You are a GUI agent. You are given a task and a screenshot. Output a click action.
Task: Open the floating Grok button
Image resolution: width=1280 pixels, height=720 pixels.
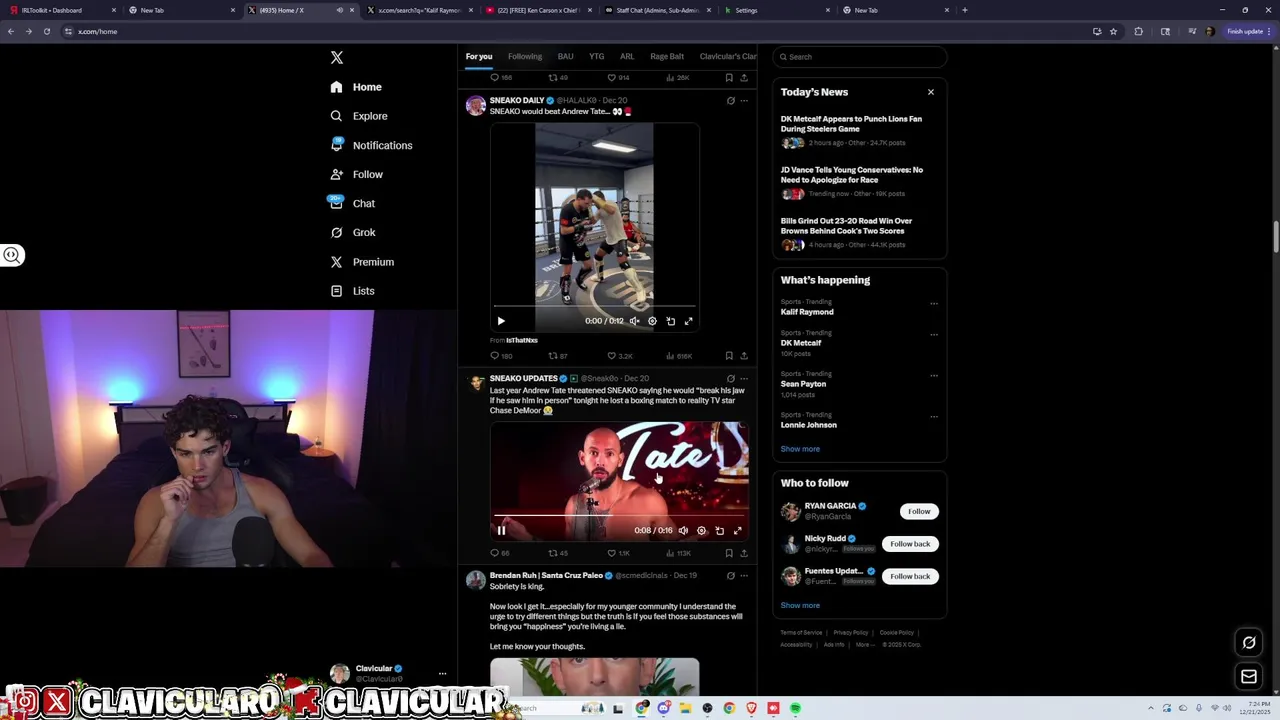pyautogui.click(x=1249, y=643)
